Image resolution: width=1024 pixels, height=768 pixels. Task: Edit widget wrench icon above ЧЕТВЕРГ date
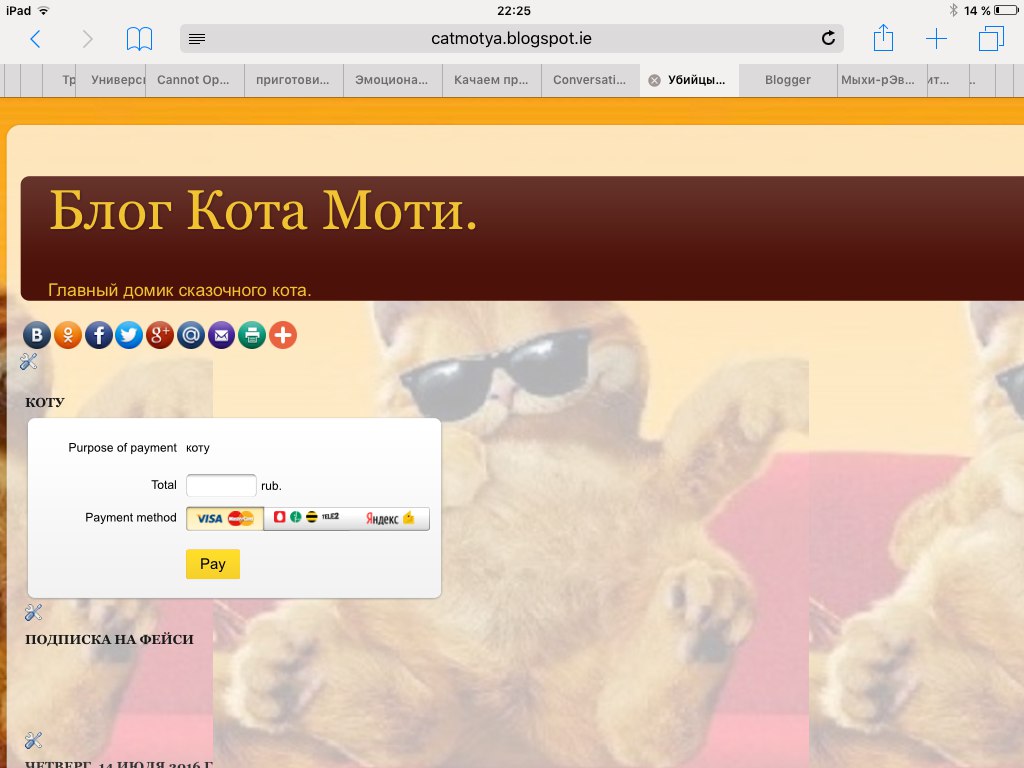point(33,740)
